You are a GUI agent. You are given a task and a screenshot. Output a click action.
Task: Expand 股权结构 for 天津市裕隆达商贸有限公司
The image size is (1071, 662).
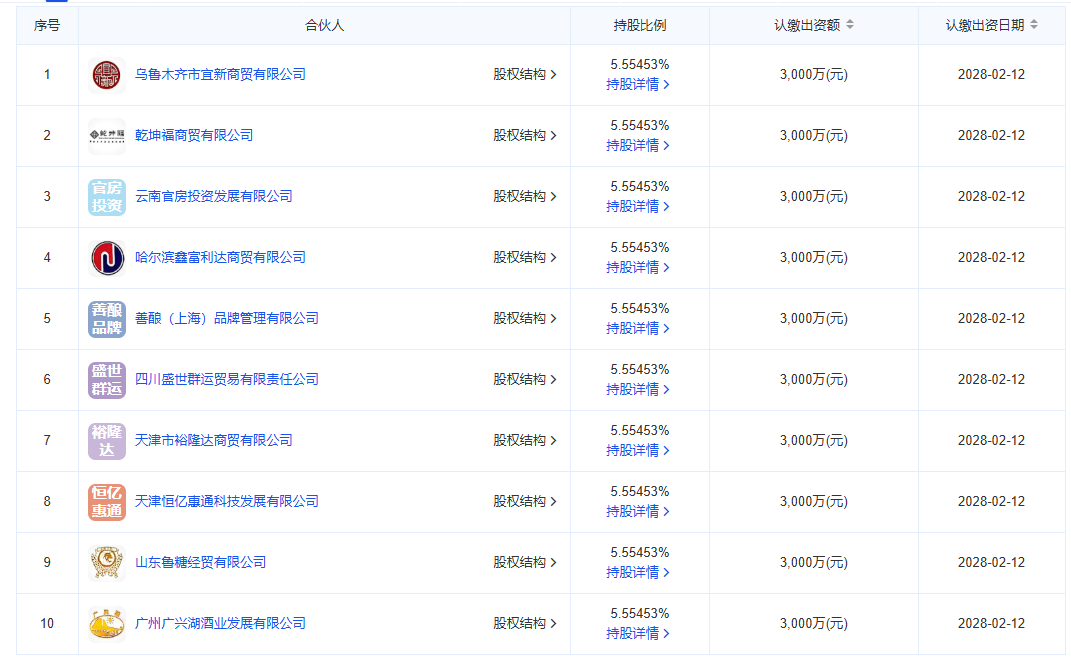tap(525, 440)
